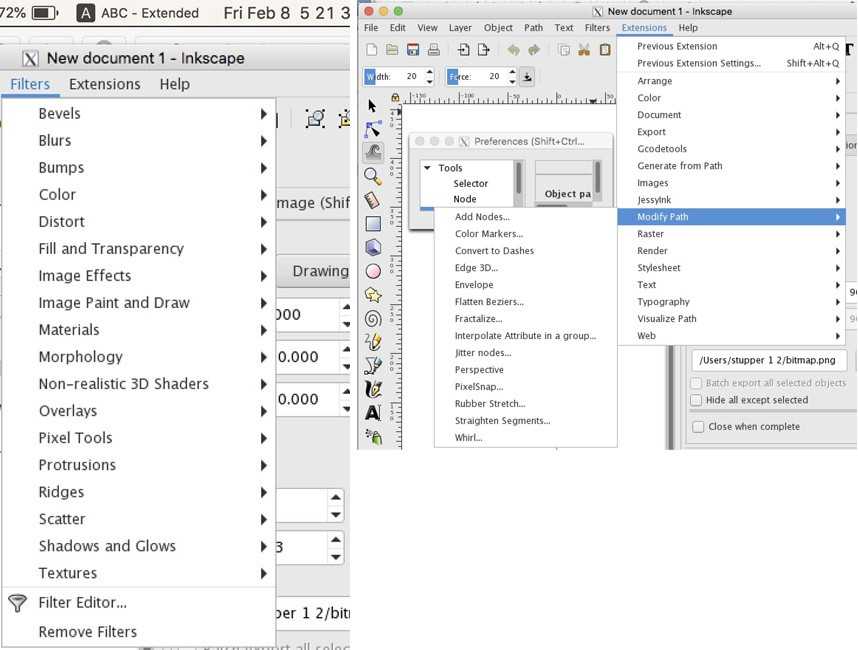This screenshot has width=858, height=650.
Task: Select the Zoom magnifier tool
Action: [x=373, y=177]
